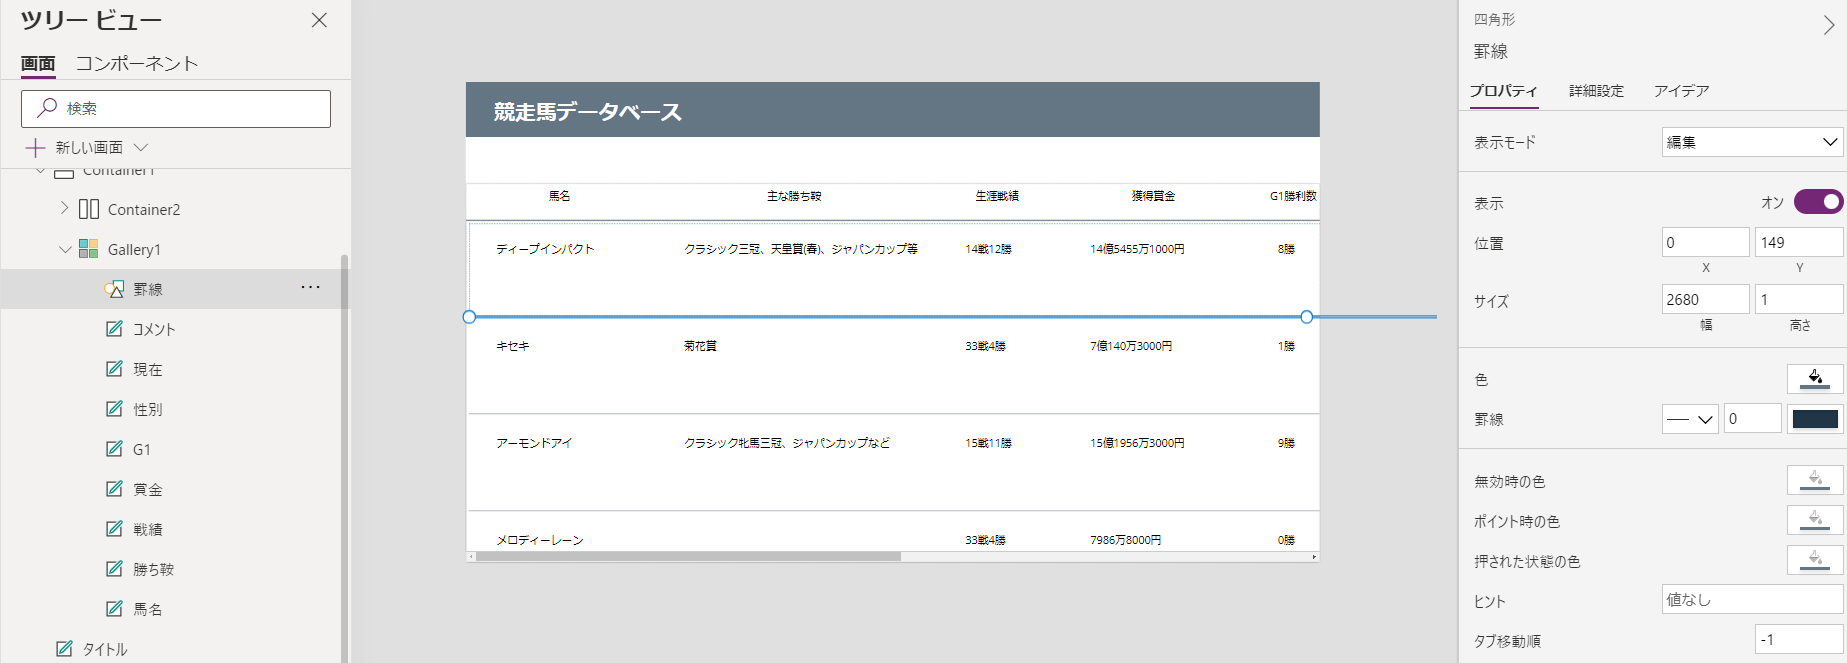Screen dimensions: 1847x663
Task: Click the コメント label edit icon
Action: click(x=115, y=328)
